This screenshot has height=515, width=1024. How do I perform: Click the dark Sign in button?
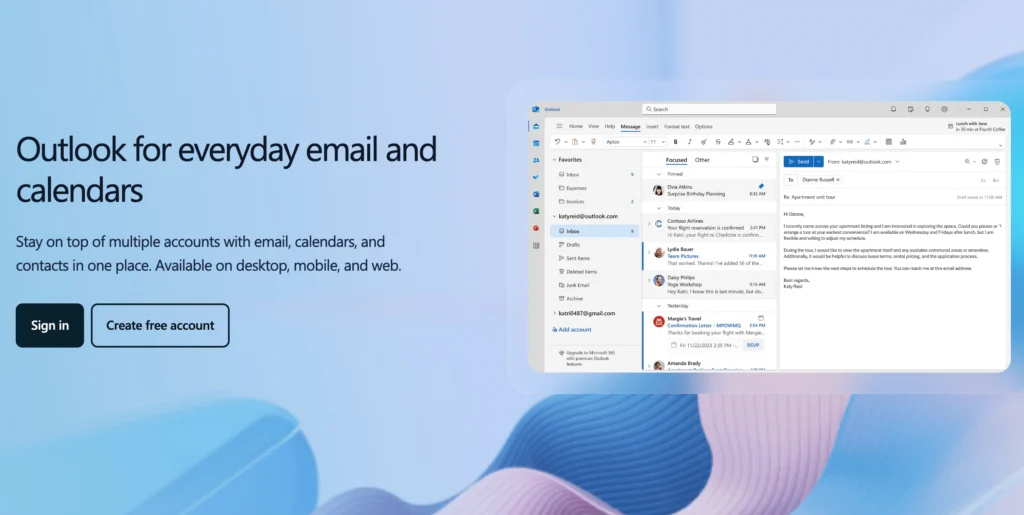tap(50, 325)
